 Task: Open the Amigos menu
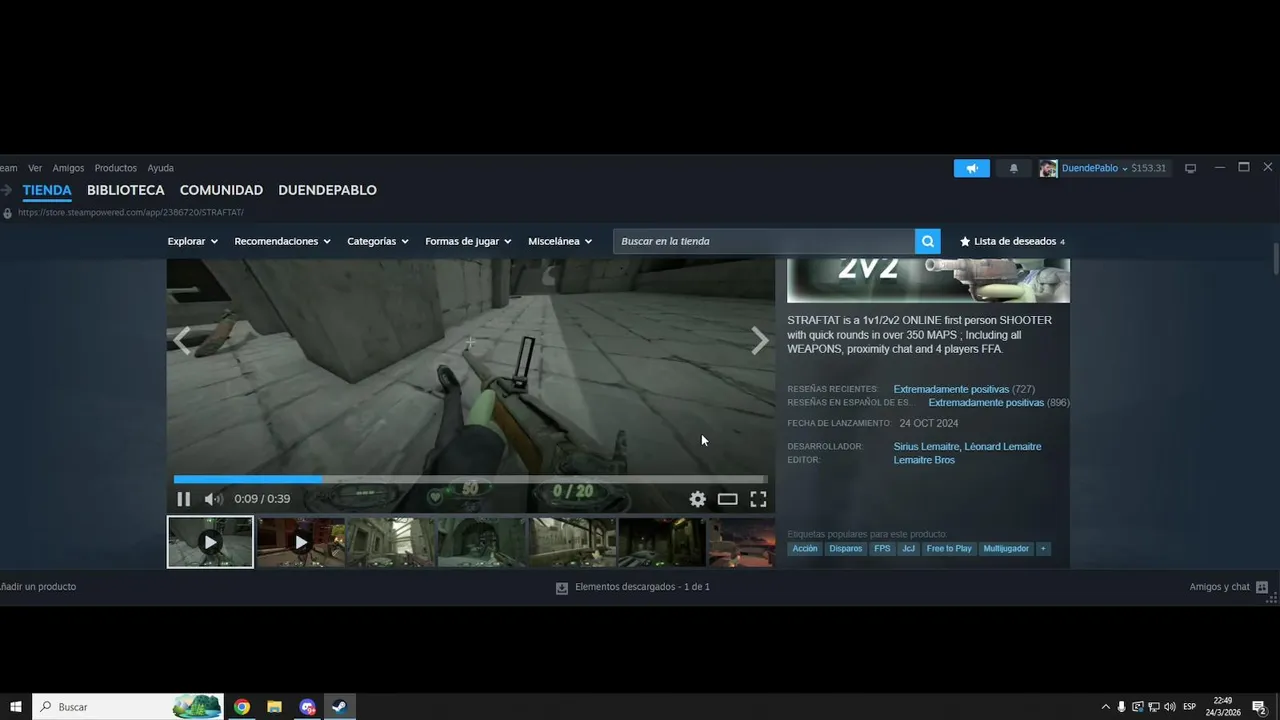(69, 168)
